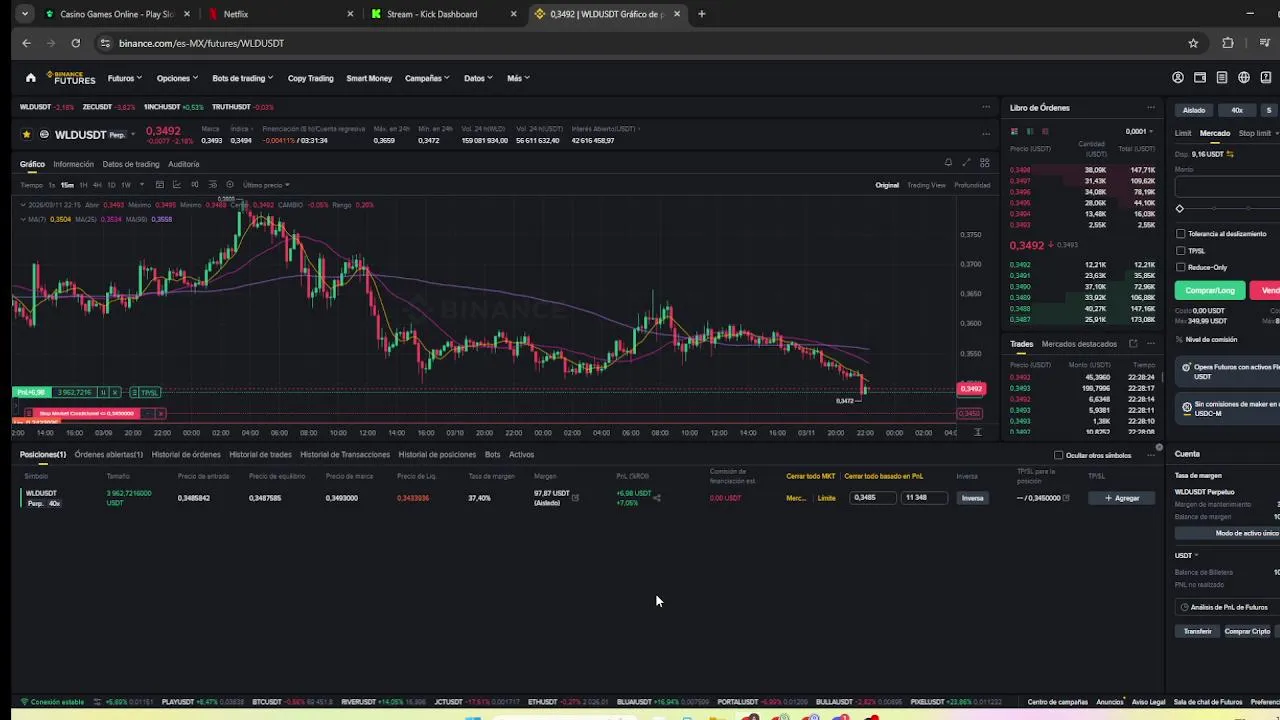The image size is (1280, 720).
Task: Open the Opciones dropdown menu
Action: [177, 78]
